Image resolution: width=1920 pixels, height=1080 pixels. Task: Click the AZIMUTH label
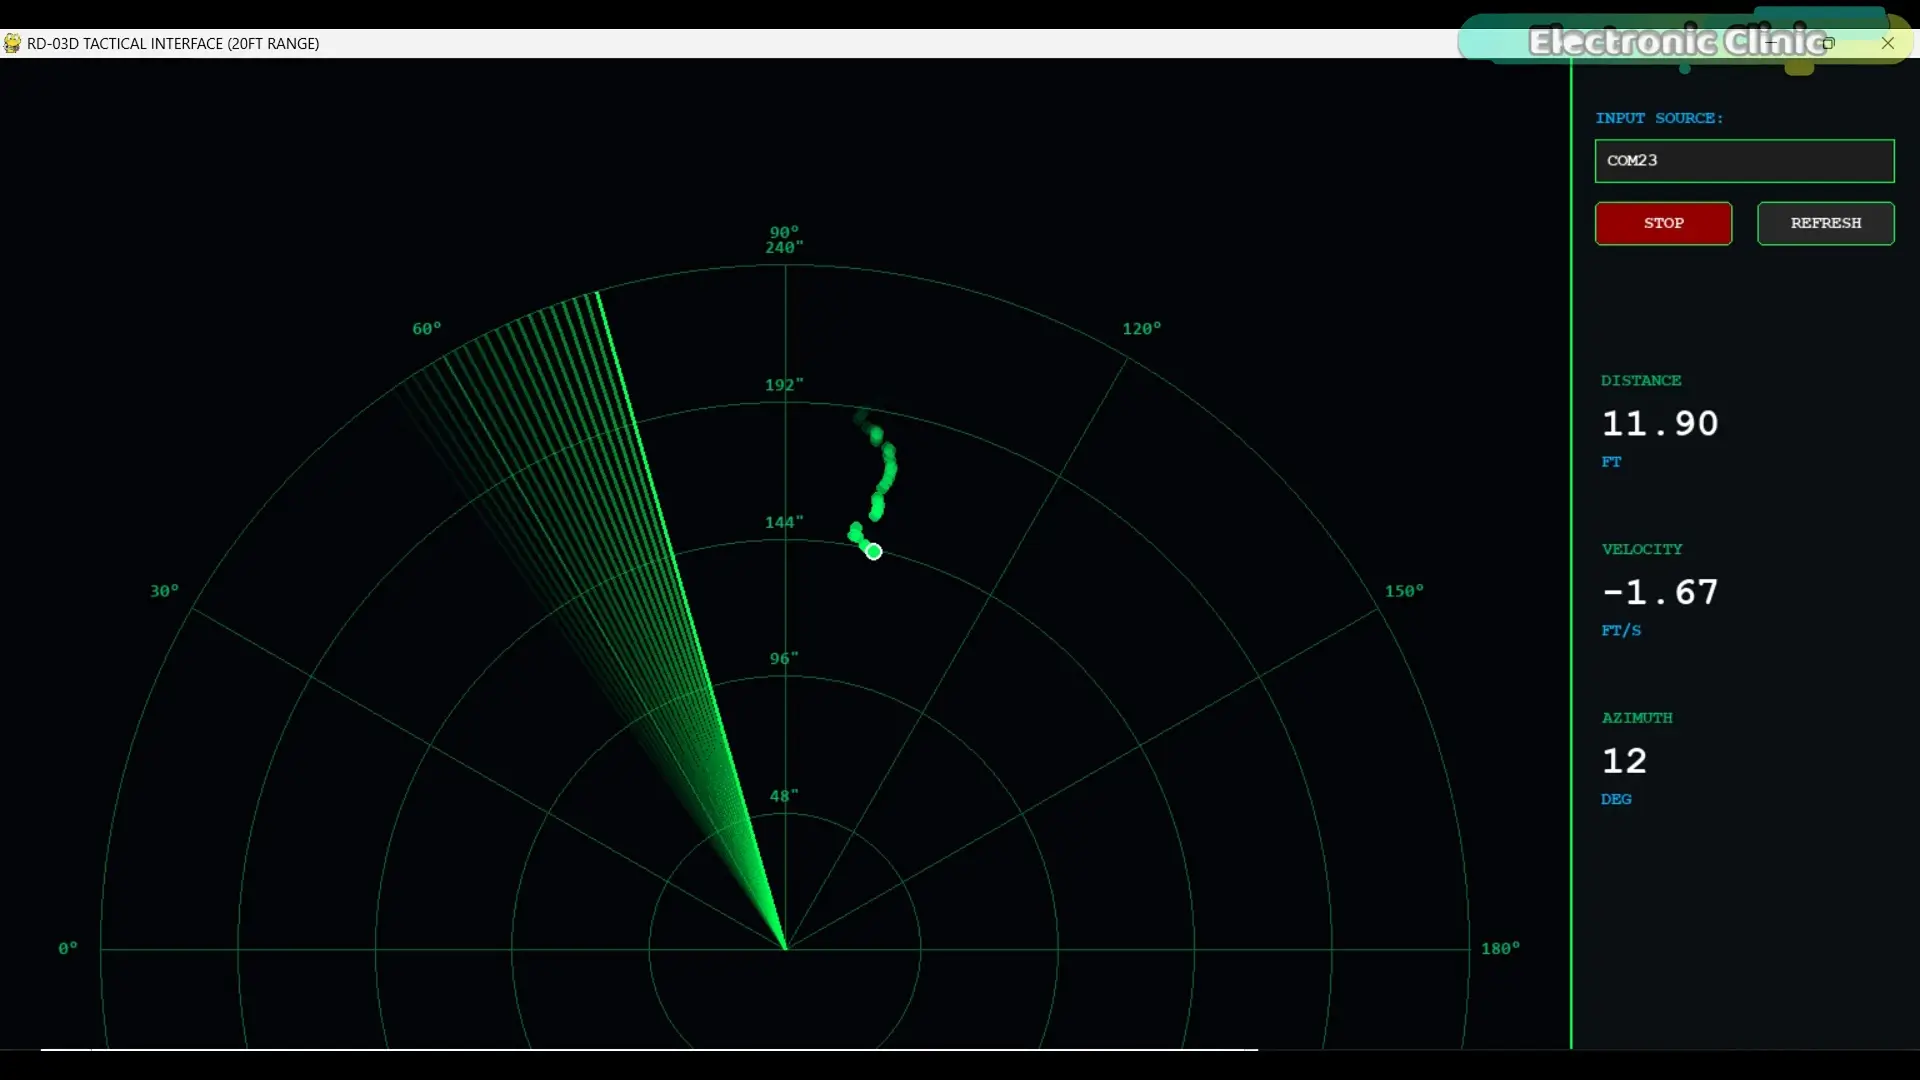1637,718
